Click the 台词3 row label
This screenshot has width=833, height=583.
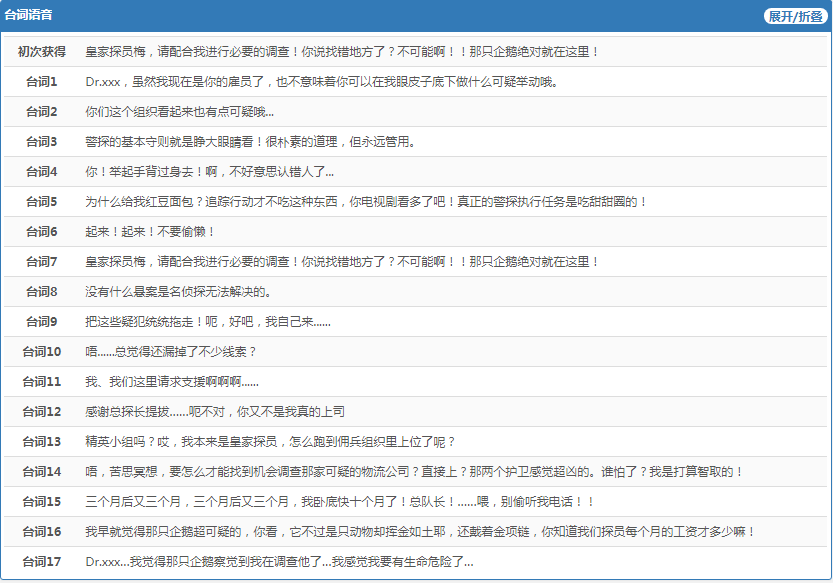point(42,142)
